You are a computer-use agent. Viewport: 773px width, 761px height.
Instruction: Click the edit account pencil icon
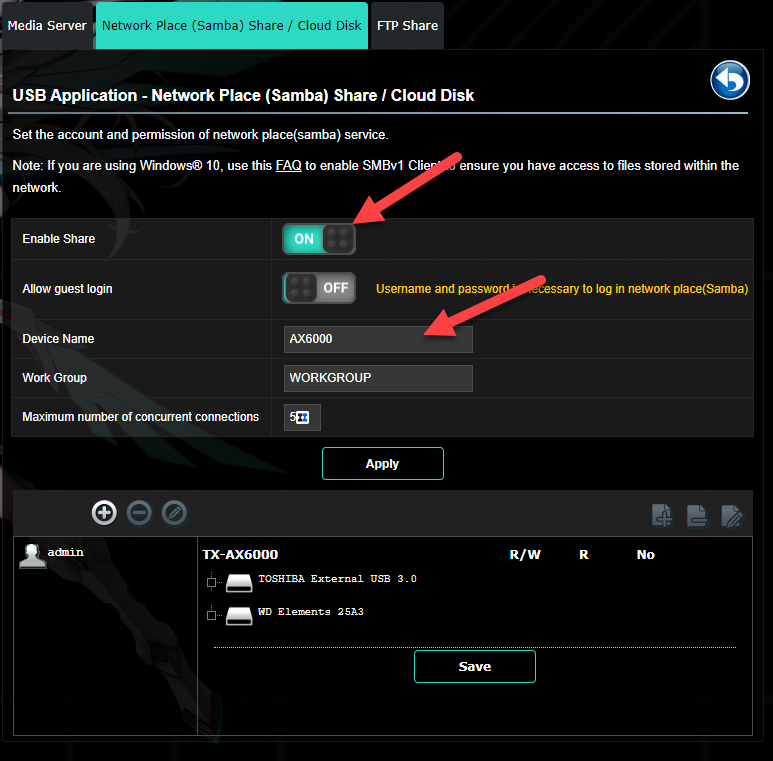click(x=174, y=513)
